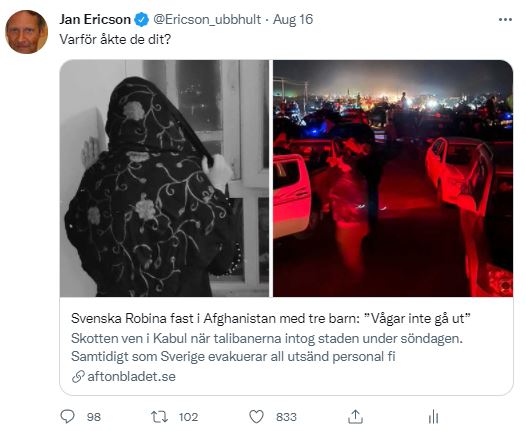
Task: Open the red-lit night street photo
Action: (393, 178)
